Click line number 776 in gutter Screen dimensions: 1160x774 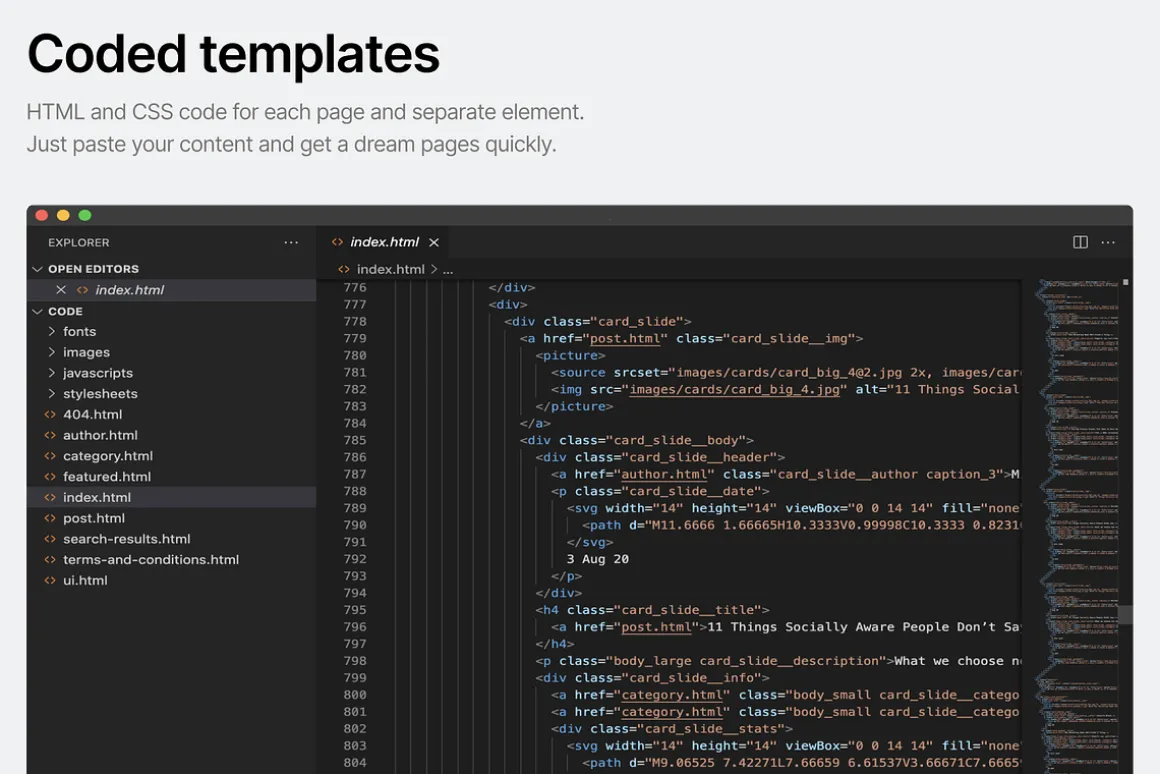click(x=355, y=287)
